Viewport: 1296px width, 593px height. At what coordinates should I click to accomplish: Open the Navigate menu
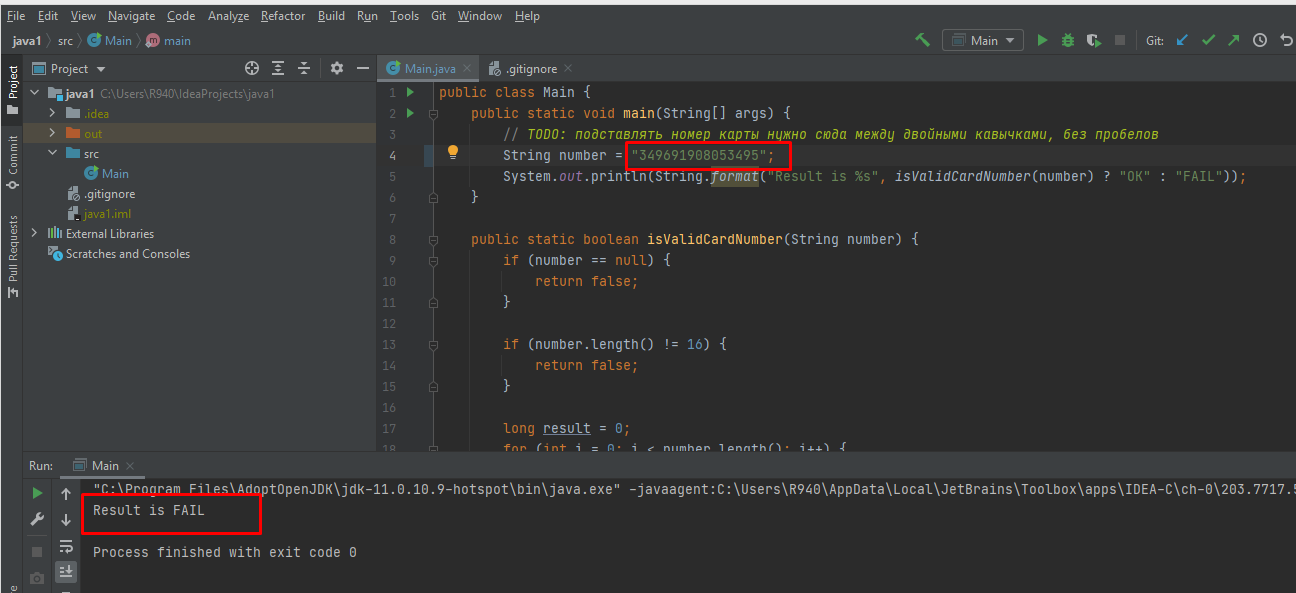[132, 15]
